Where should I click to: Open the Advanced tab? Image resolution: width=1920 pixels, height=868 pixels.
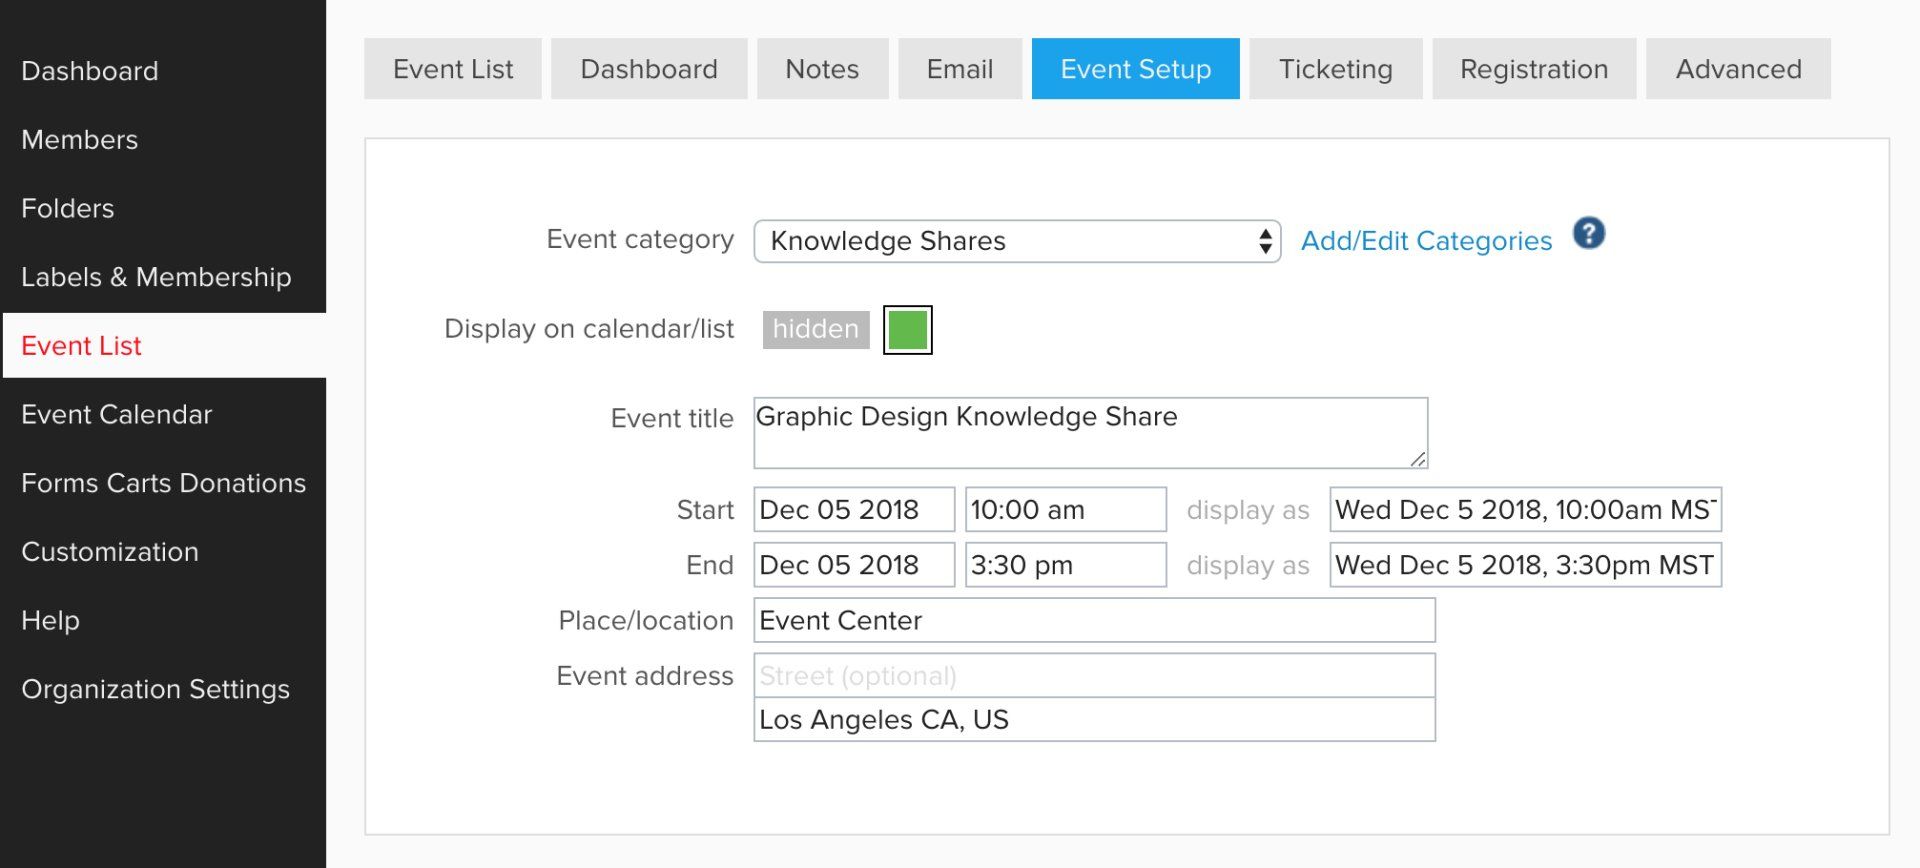click(1739, 69)
